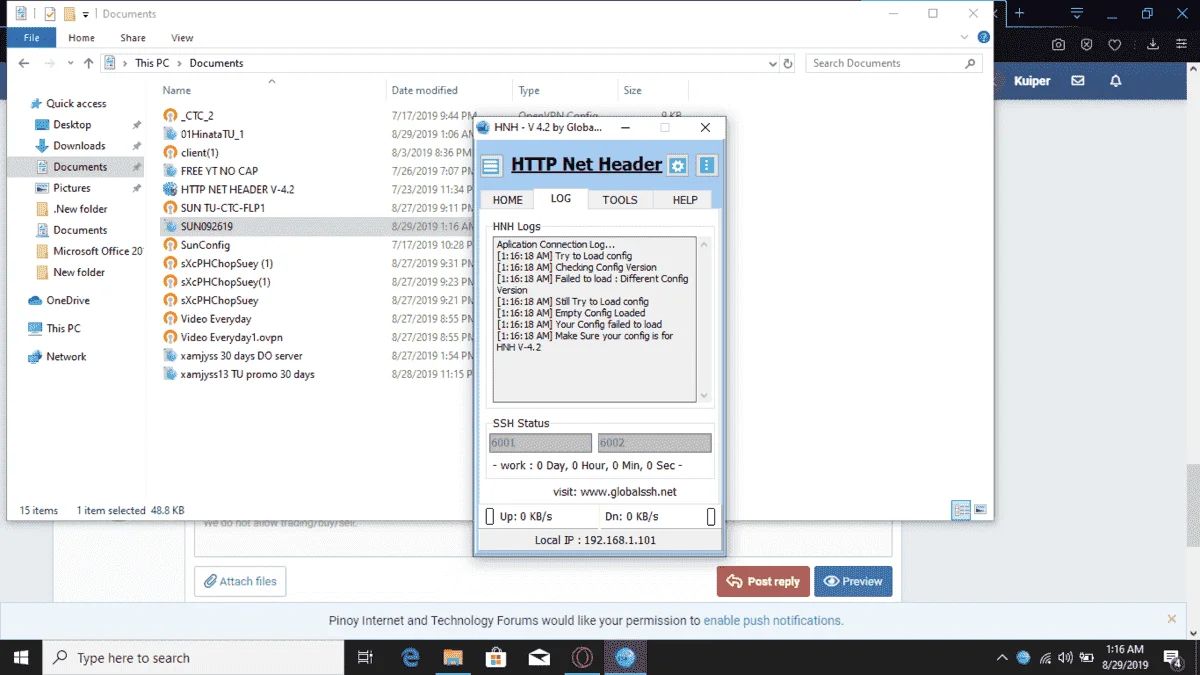Viewport: 1200px width, 675px height.
Task: Select OneDrive in navigation pane
Action: [x=68, y=300]
